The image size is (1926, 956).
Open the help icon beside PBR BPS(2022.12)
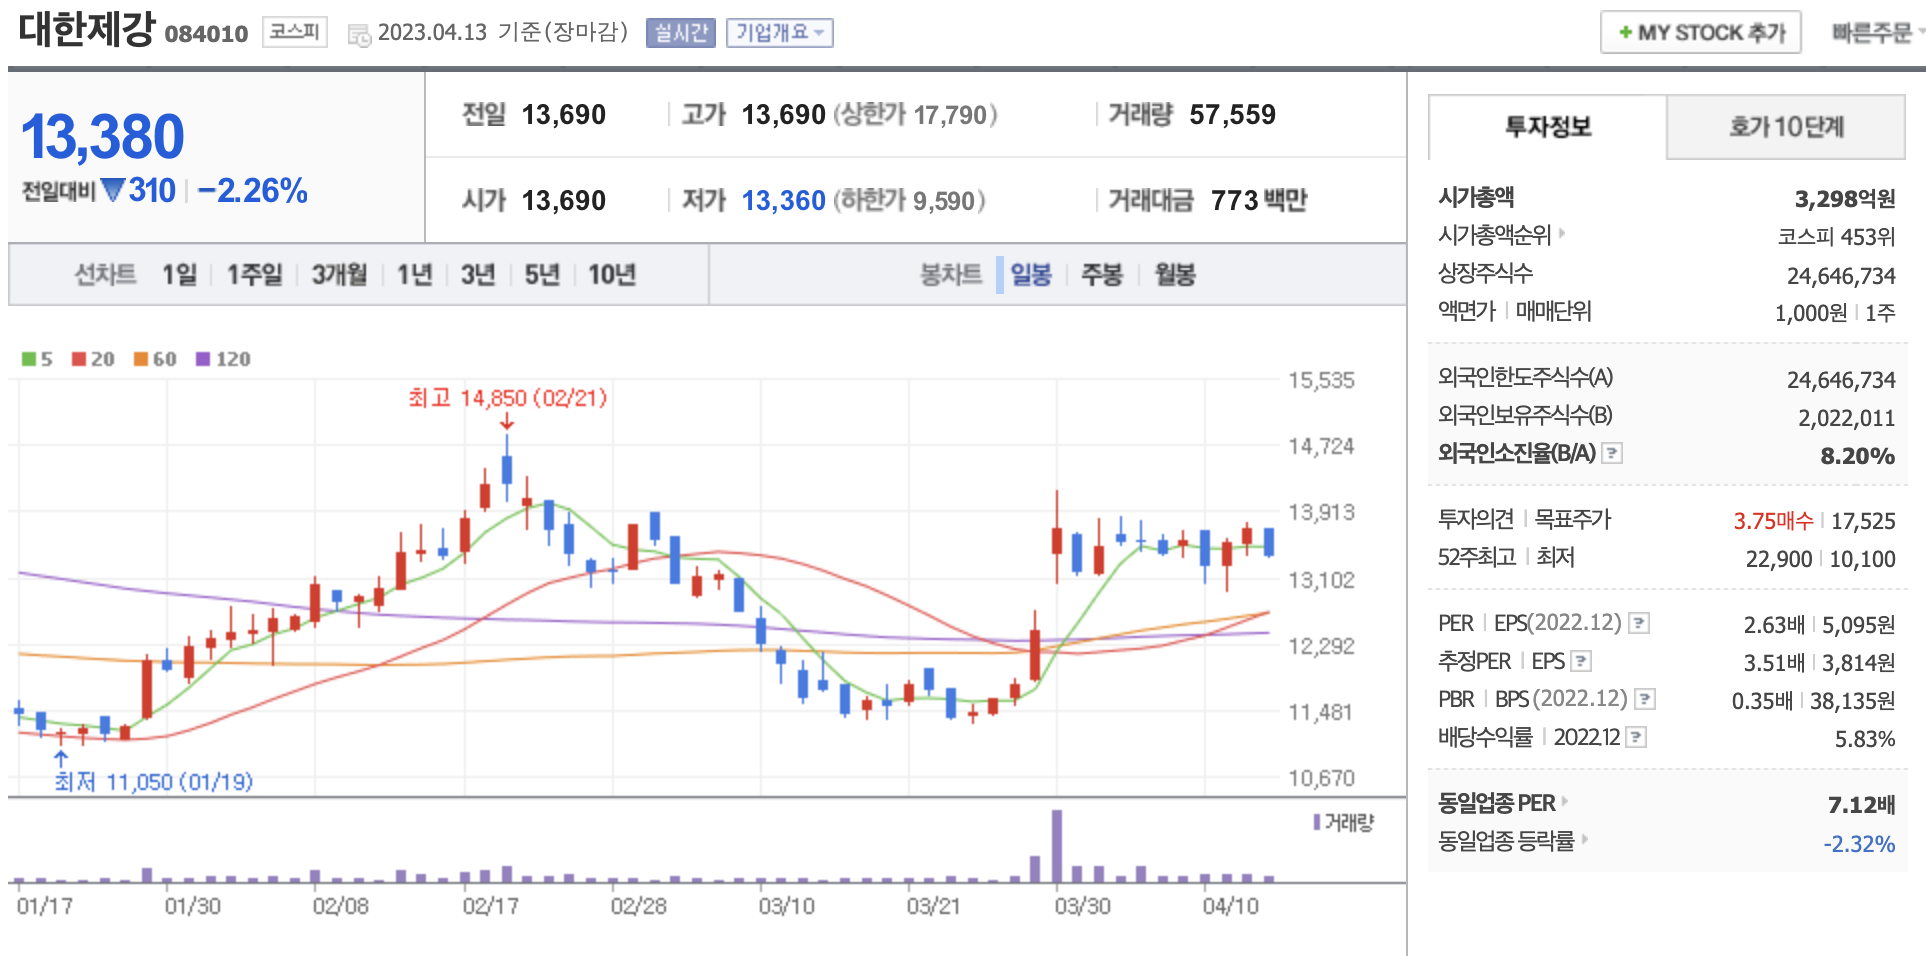(x=1645, y=699)
